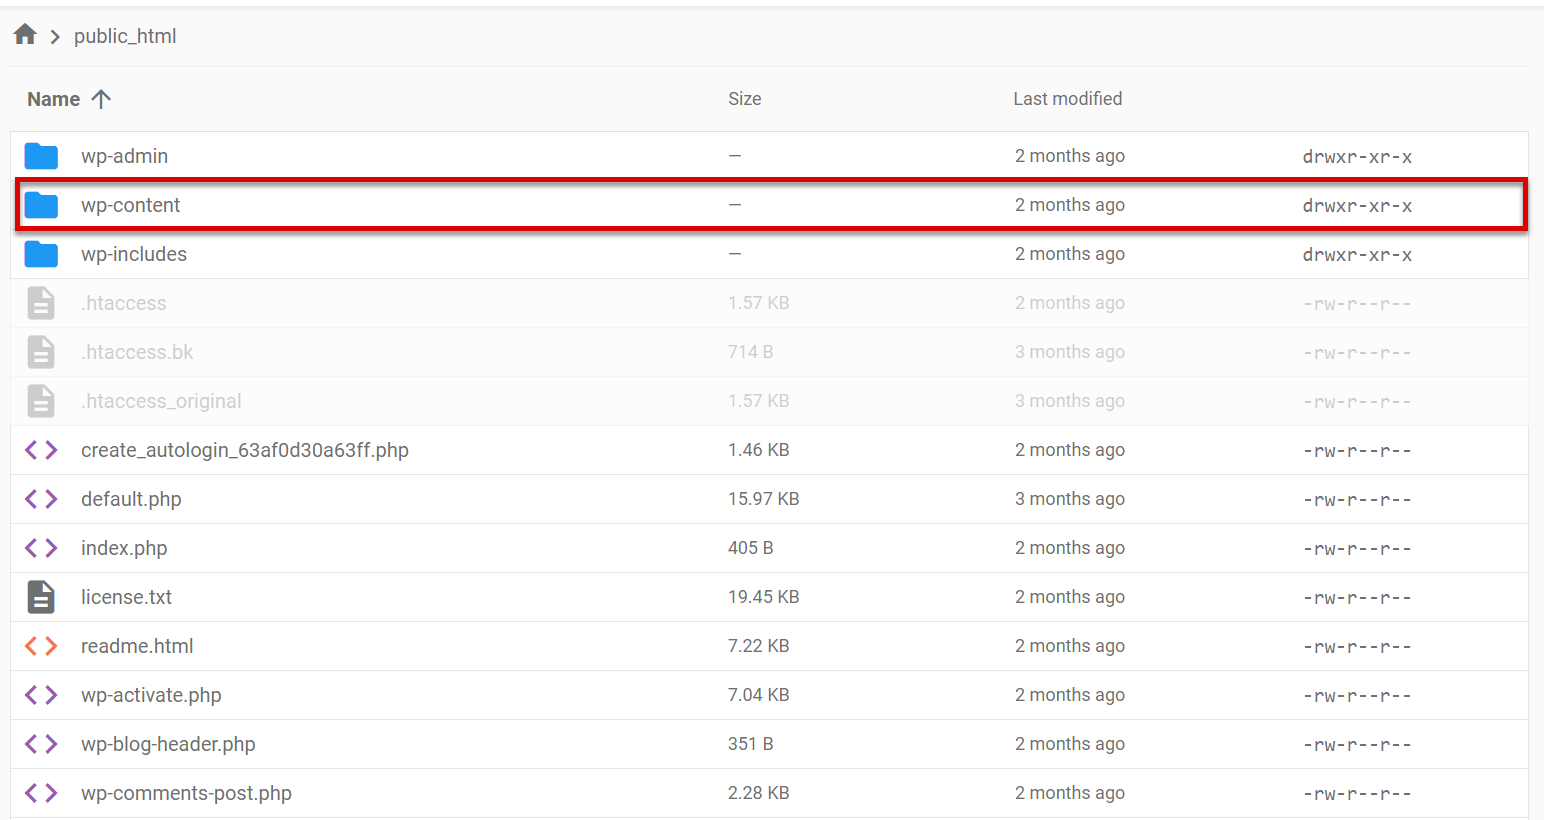The height and width of the screenshot is (820, 1544).
Task: Click the default.php code file icon
Action: click(x=41, y=499)
